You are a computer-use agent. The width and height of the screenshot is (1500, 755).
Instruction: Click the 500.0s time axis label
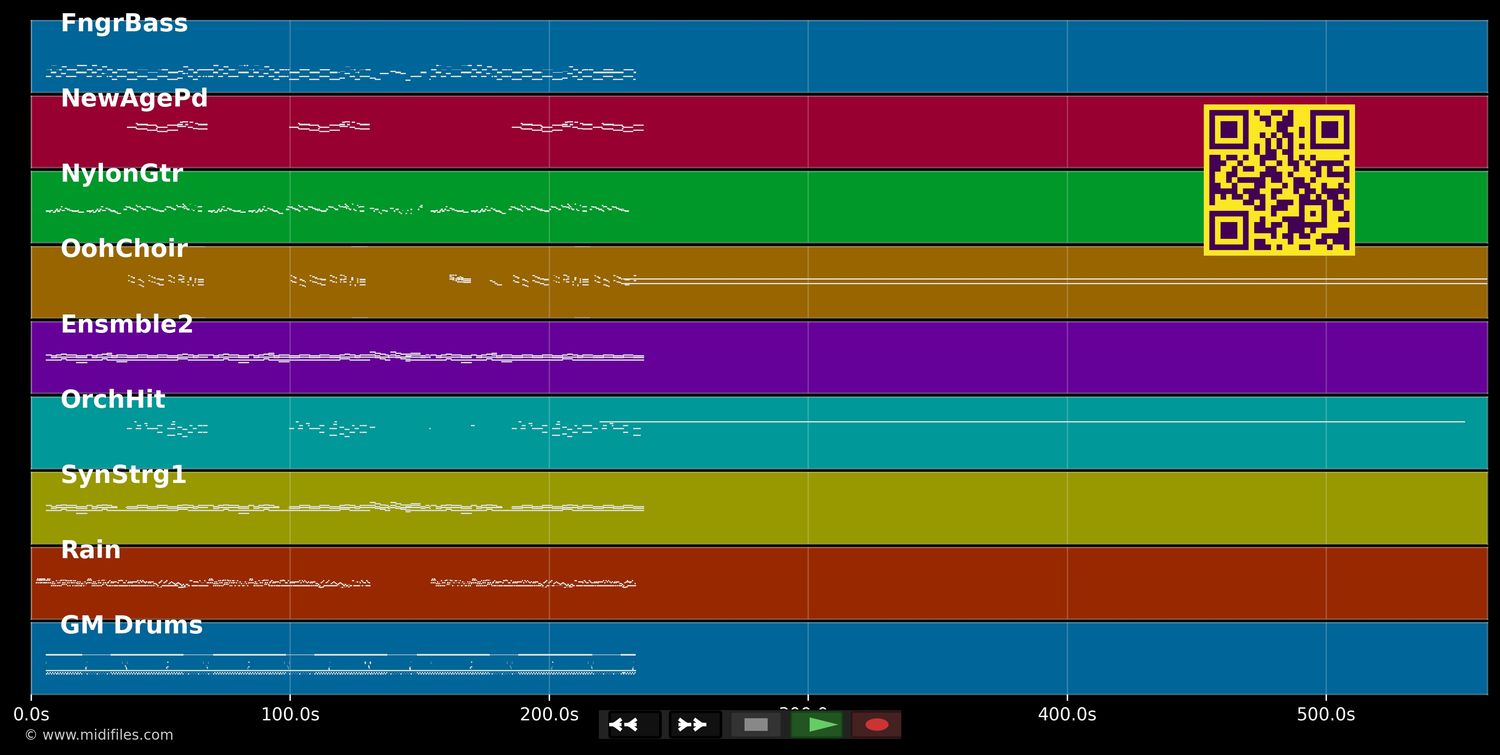1326,715
